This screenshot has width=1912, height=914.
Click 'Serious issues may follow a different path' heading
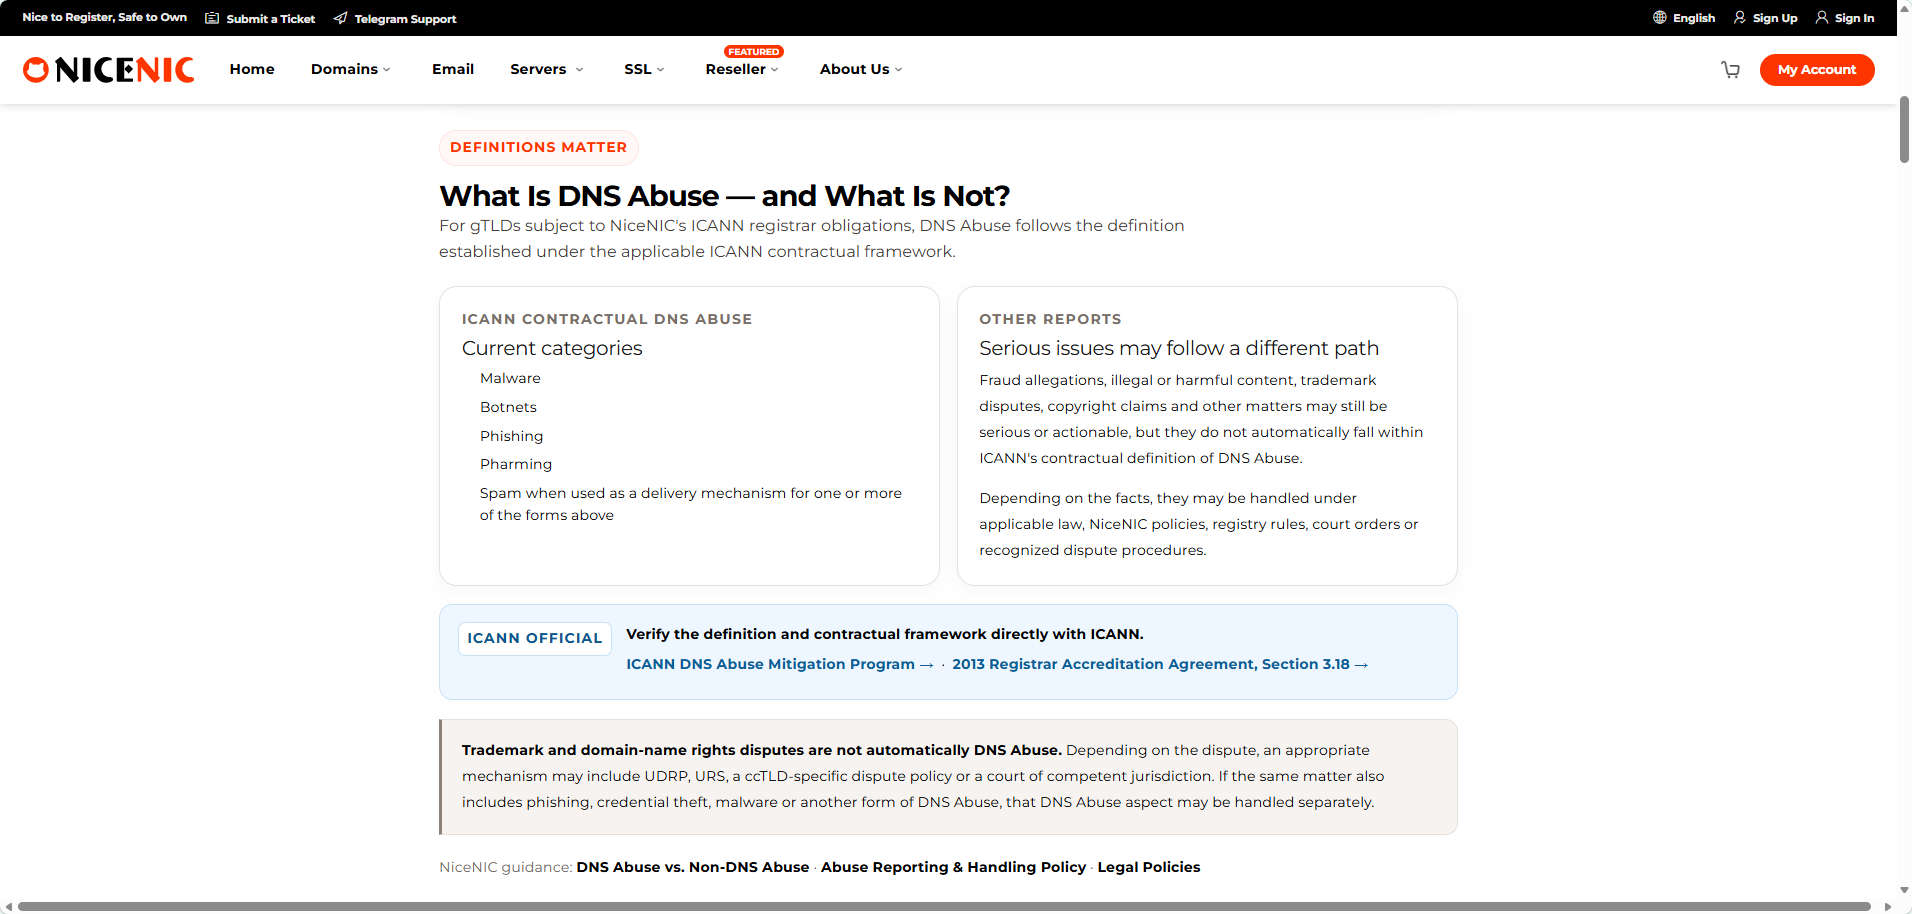click(x=1179, y=348)
